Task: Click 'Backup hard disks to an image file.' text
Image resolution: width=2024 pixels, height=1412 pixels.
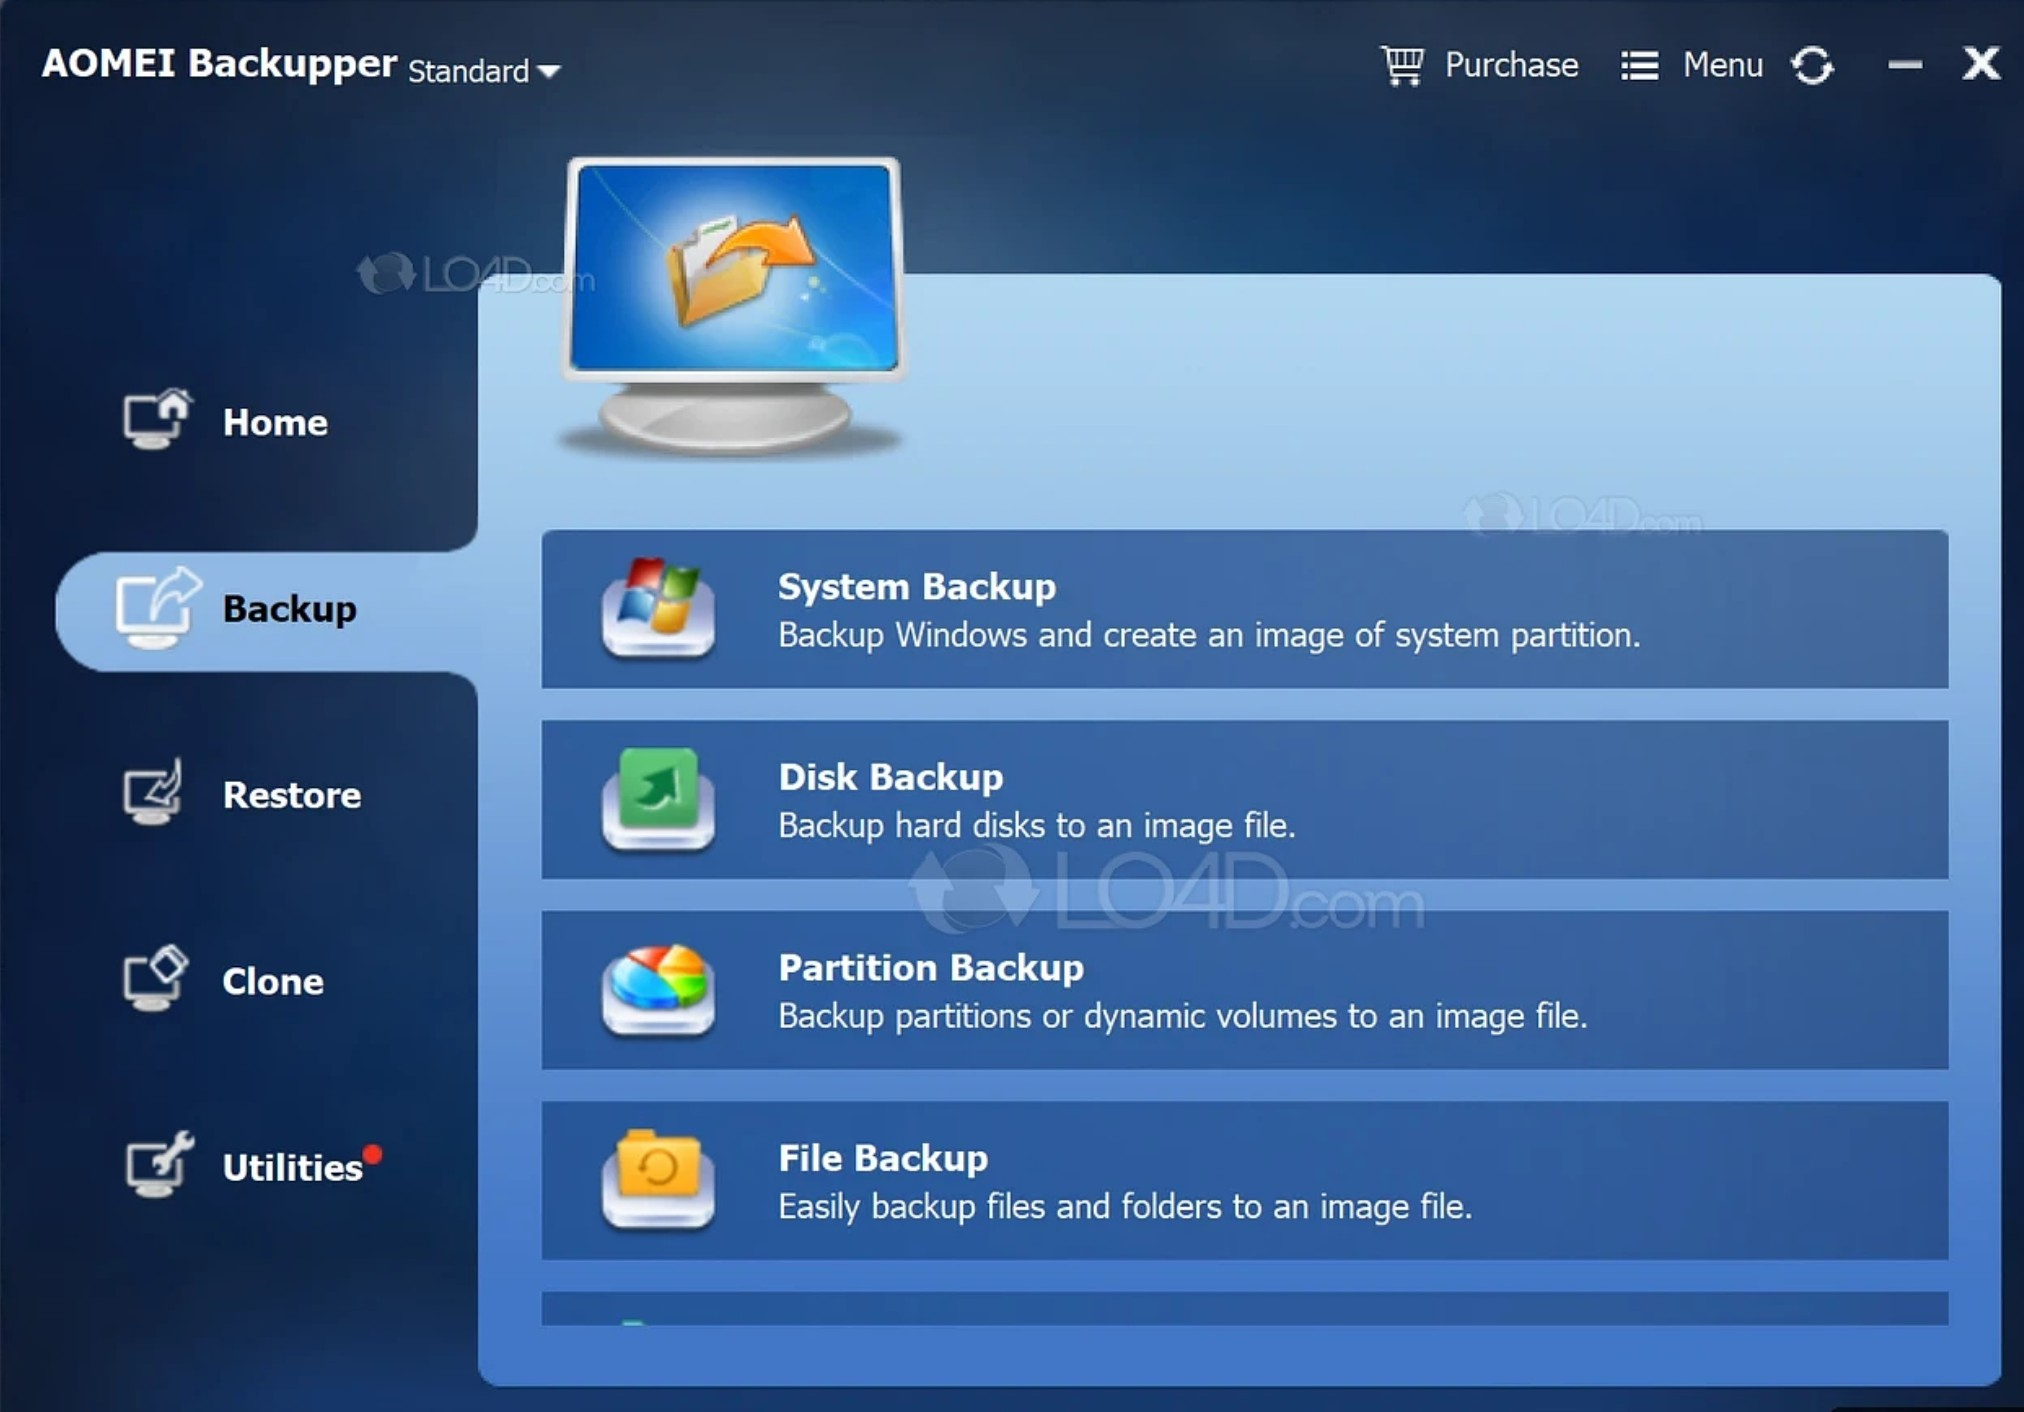Action: click(x=1037, y=825)
